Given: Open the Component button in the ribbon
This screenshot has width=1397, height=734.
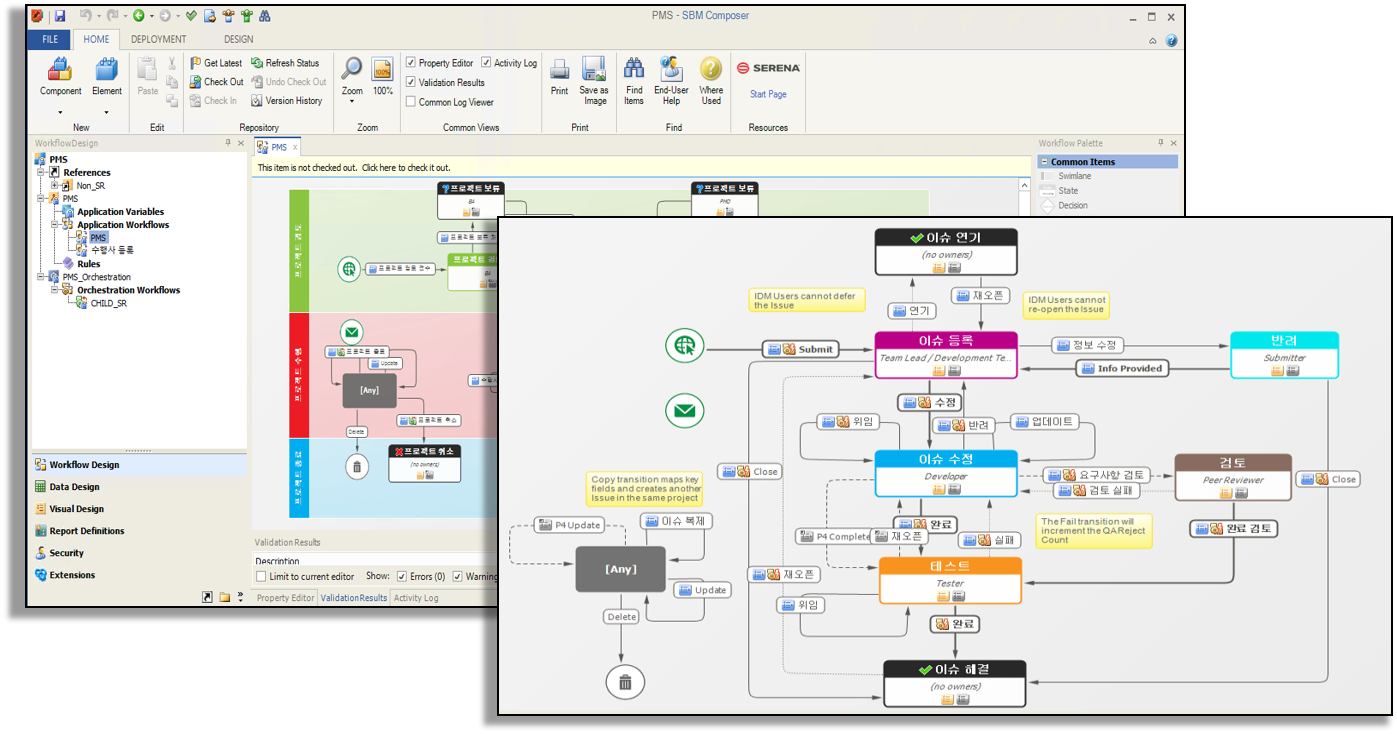Looking at the screenshot, I should (x=61, y=78).
